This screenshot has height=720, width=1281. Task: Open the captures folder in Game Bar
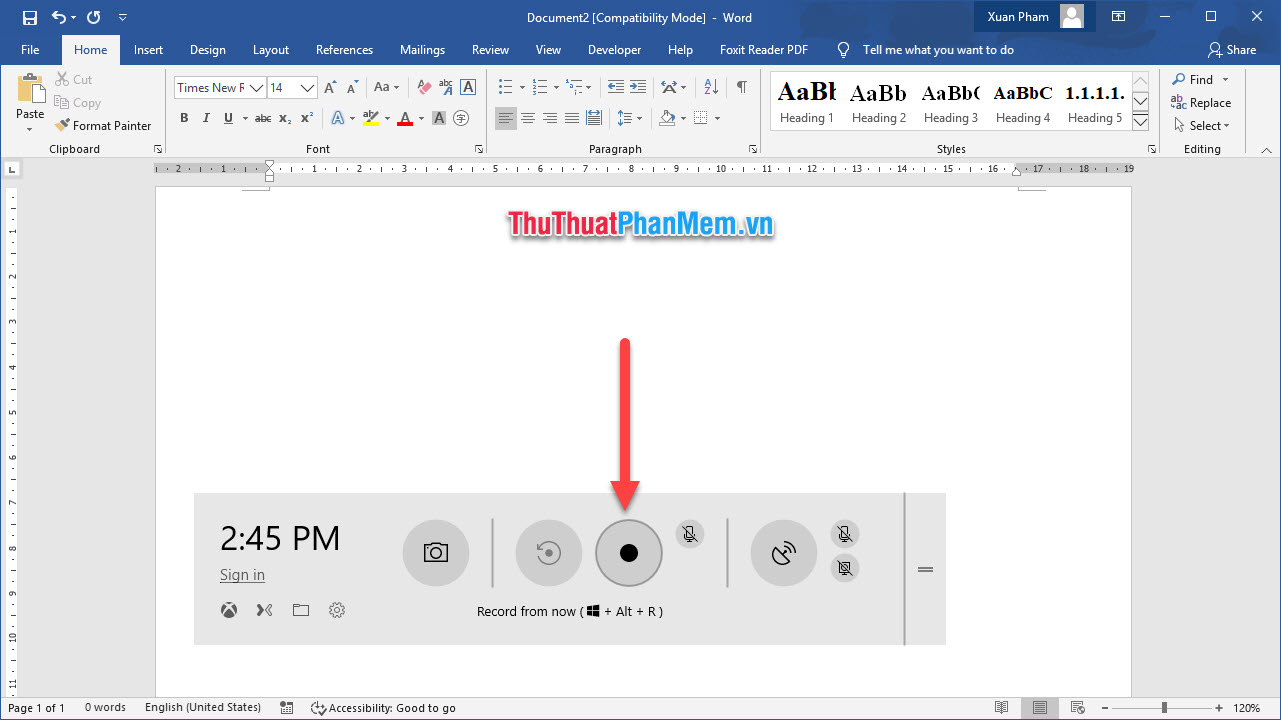pyautogui.click(x=301, y=610)
